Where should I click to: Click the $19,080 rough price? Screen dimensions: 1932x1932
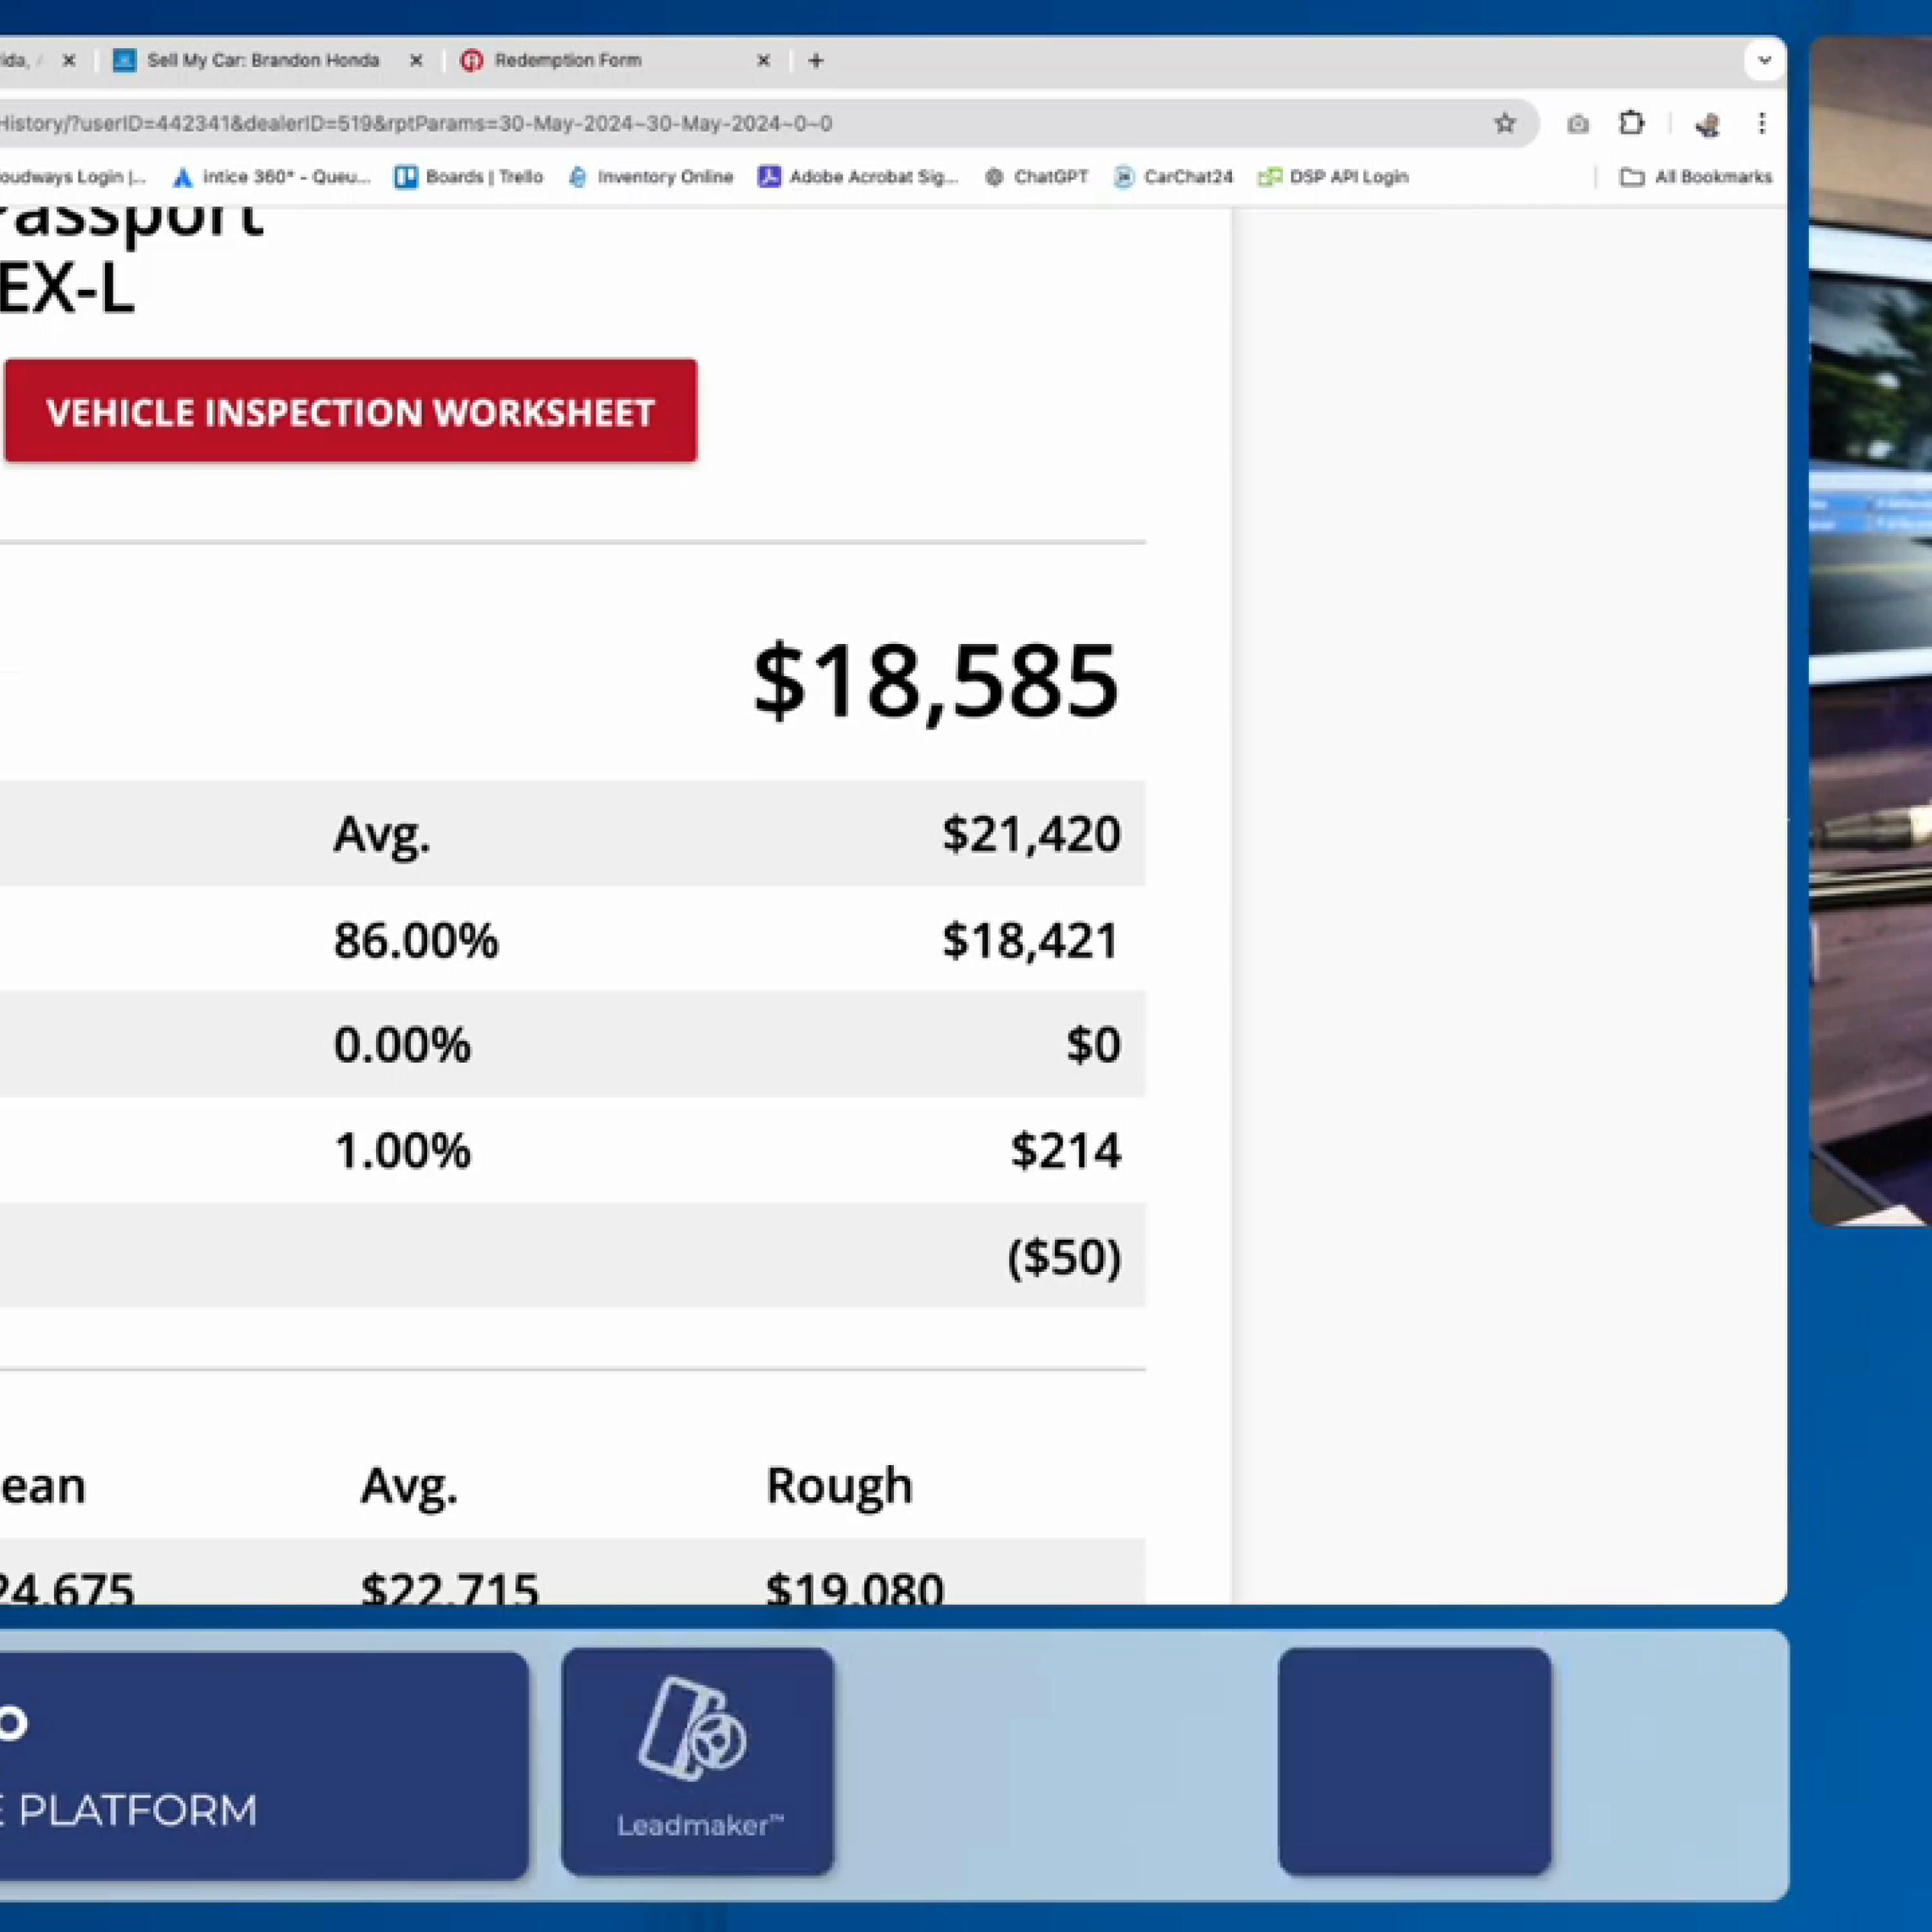(855, 1589)
